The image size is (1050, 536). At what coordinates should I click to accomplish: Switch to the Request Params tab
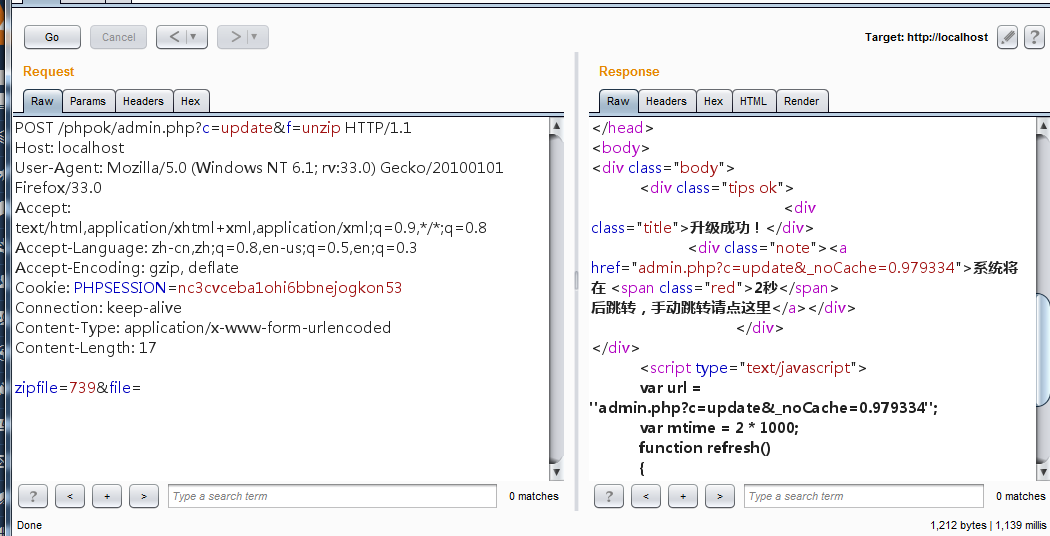pyautogui.click(x=88, y=101)
